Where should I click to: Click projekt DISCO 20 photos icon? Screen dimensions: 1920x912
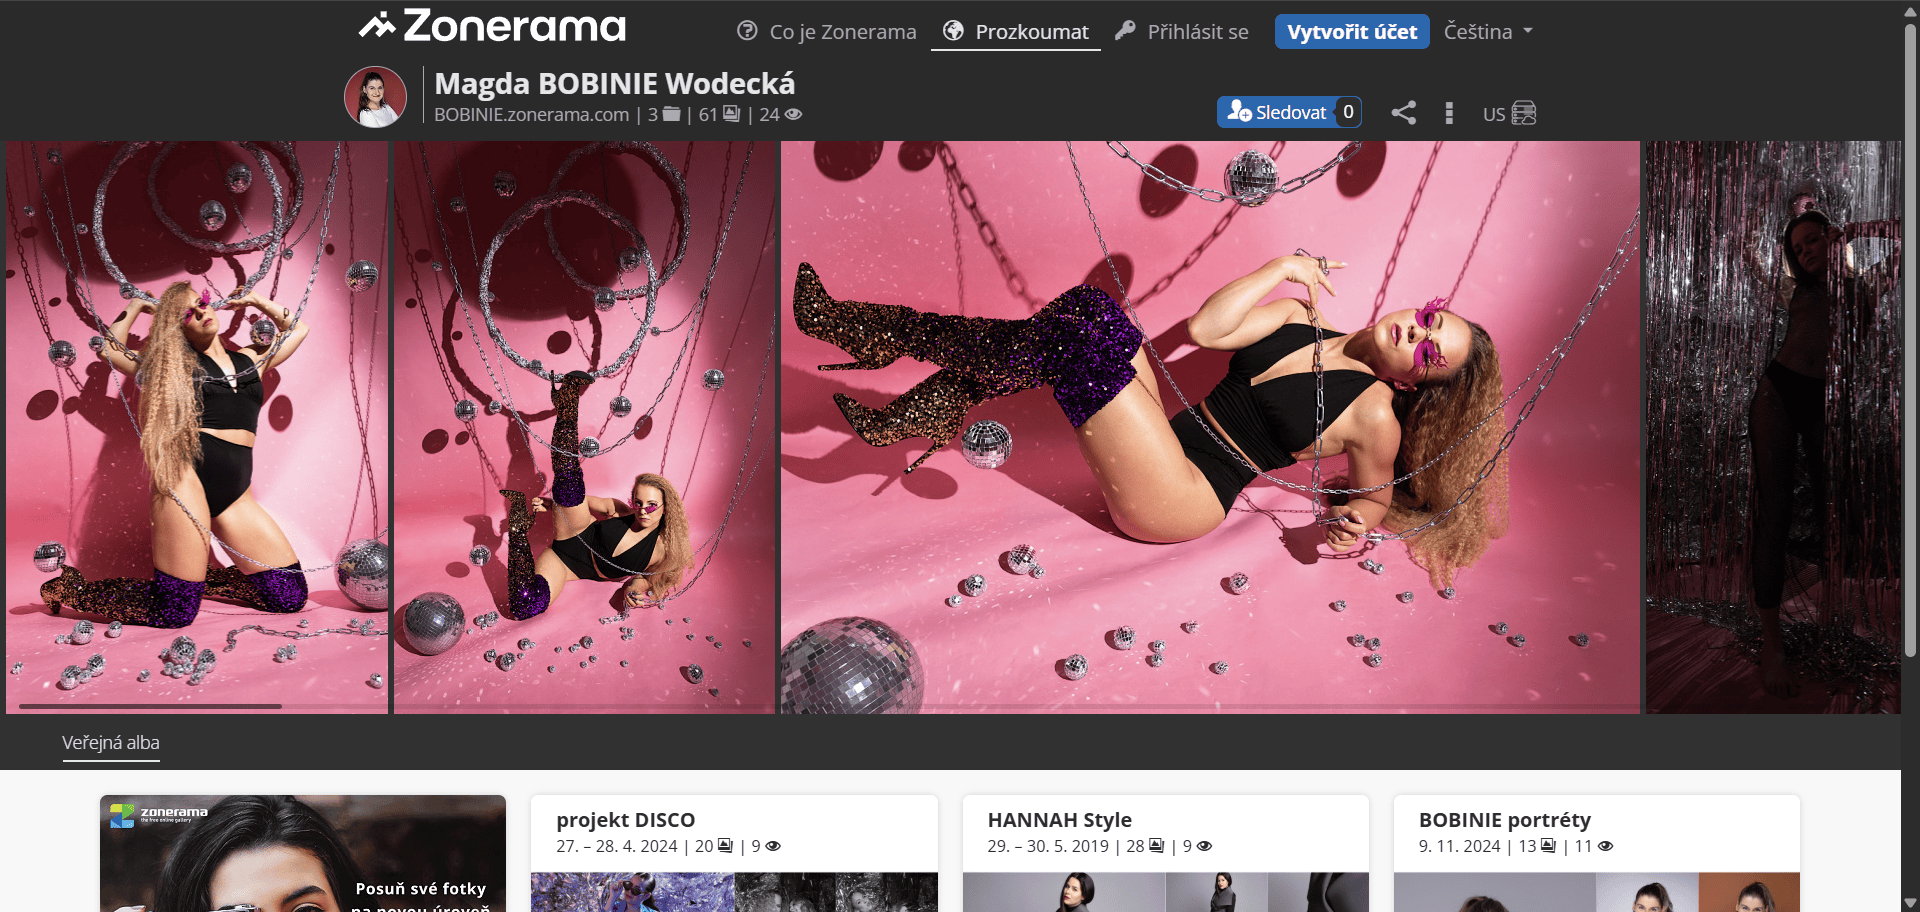(x=725, y=846)
